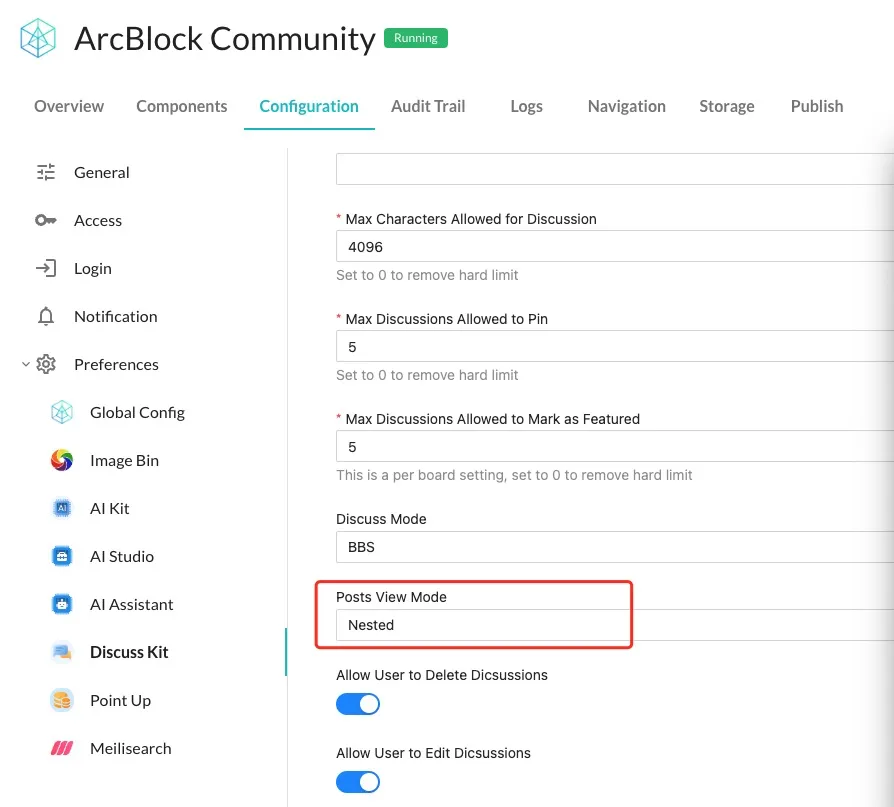
Task: Select Point Up under Preferences
Action: (x=120, y=700)
